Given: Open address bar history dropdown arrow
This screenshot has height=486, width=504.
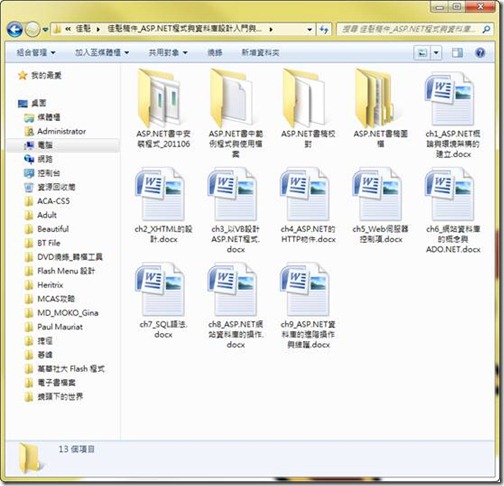Looking at the screenshot, I should [309, 30].
